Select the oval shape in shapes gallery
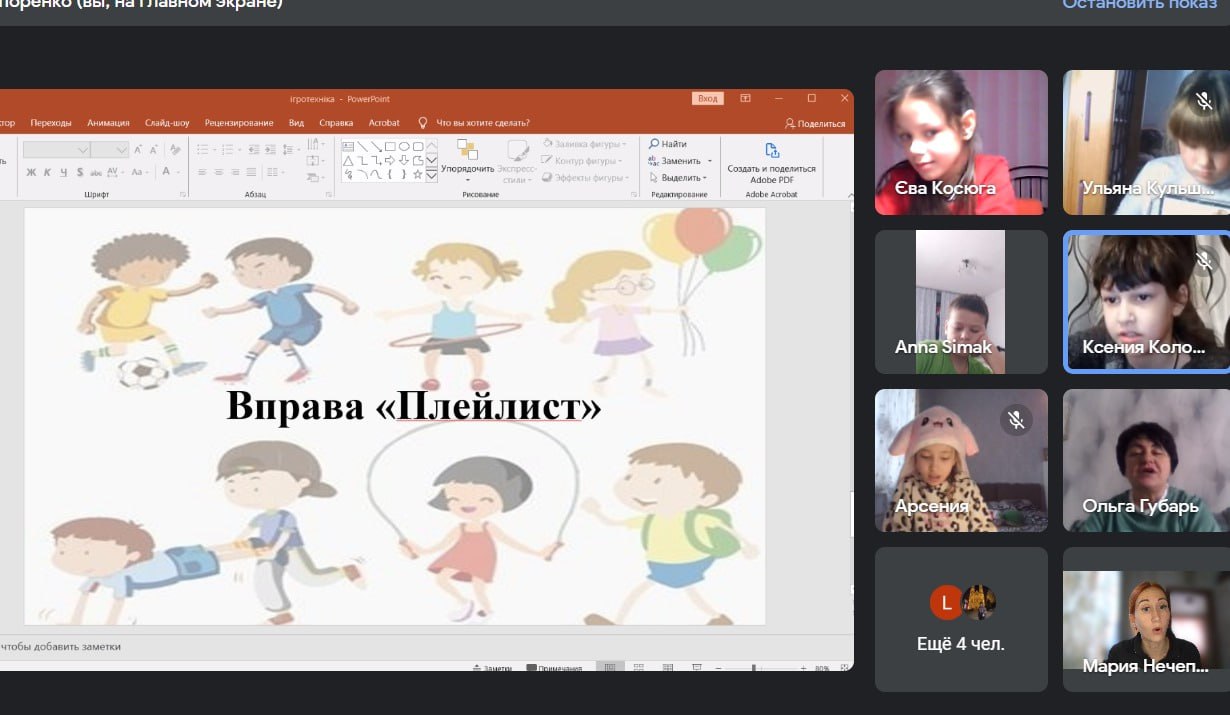This screenshot has width=1230, height=715. click(404, 146)
